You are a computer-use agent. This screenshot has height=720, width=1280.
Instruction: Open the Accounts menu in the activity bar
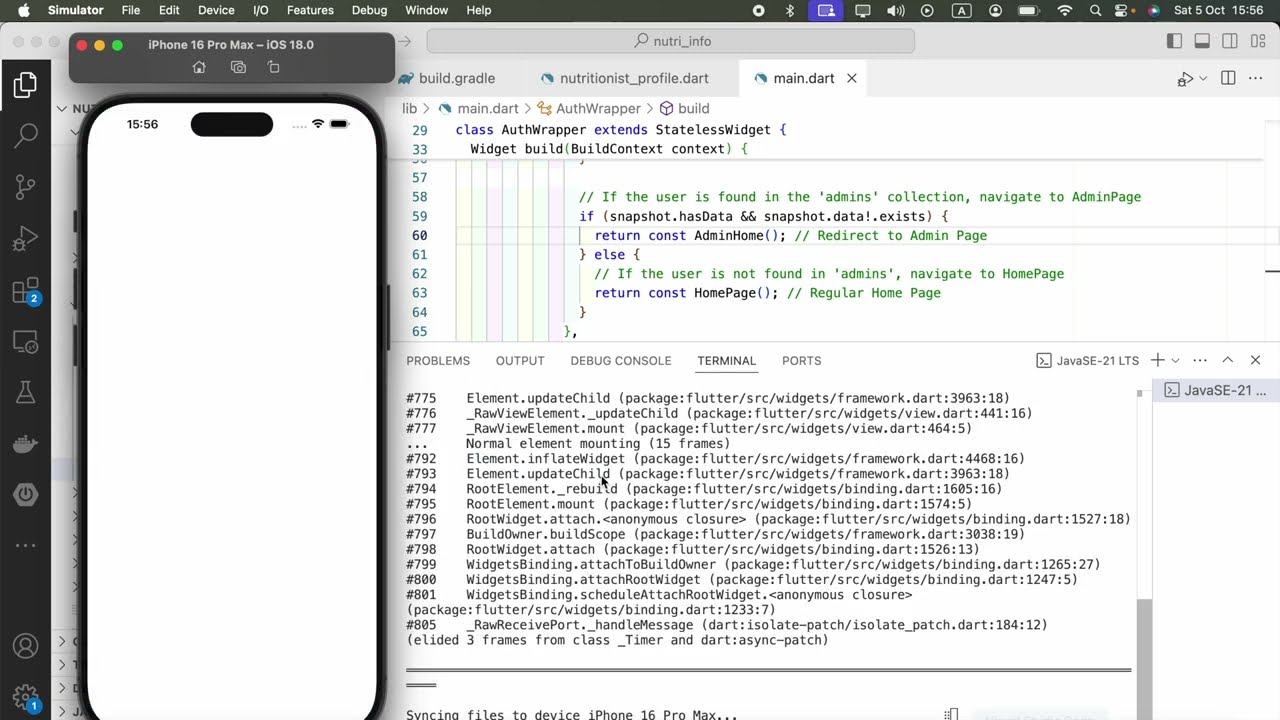point(26,647)
